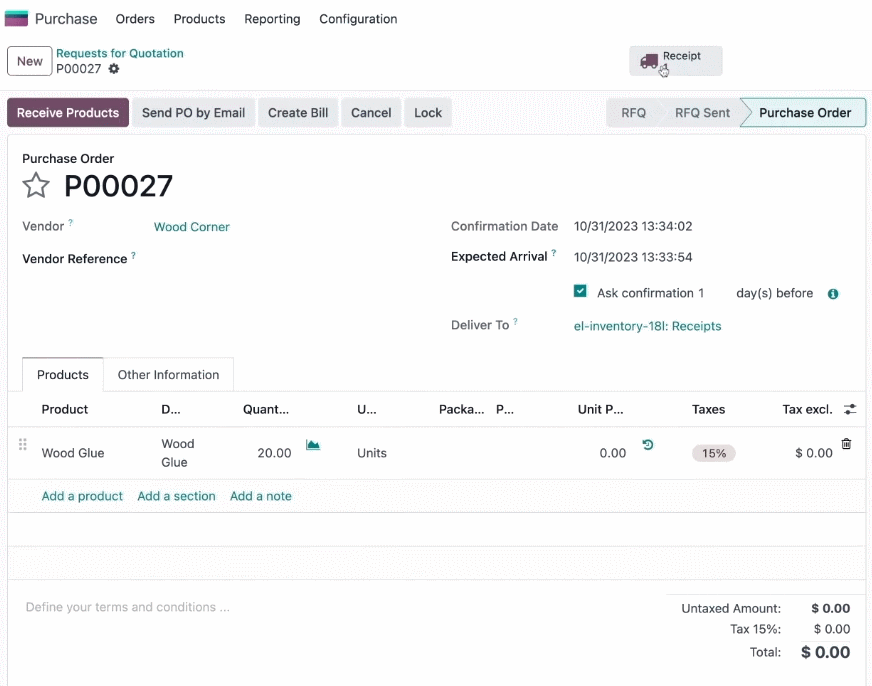
Task: Mark P00027 as favorite with the star
Action: [x=36, y=185]
